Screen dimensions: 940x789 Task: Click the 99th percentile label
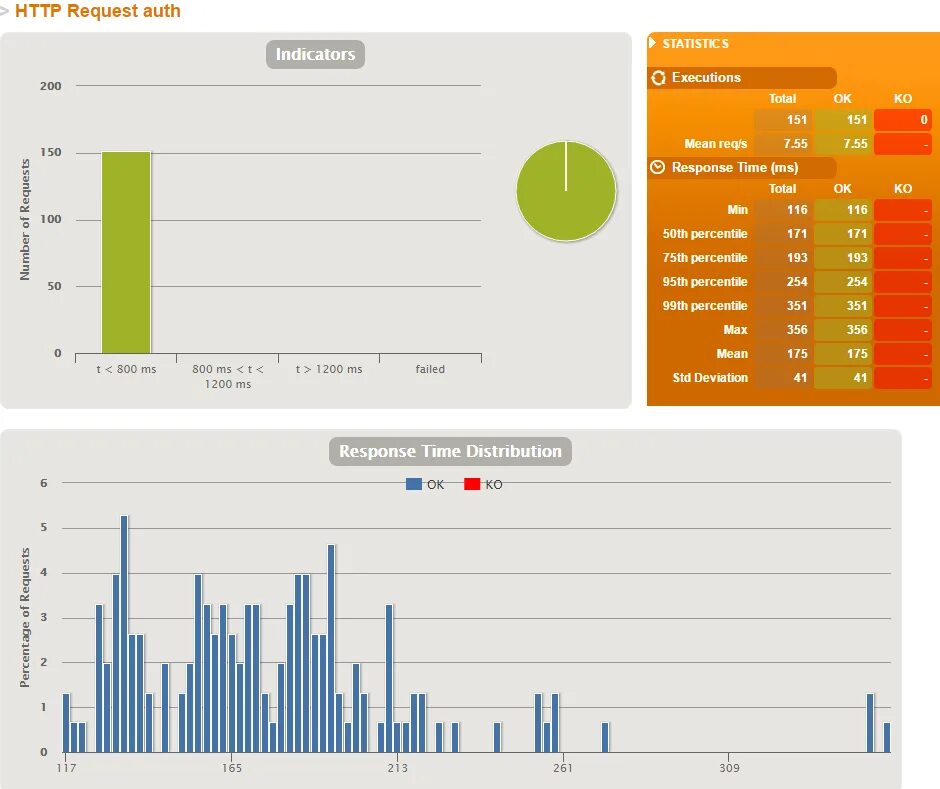(705, 306)
